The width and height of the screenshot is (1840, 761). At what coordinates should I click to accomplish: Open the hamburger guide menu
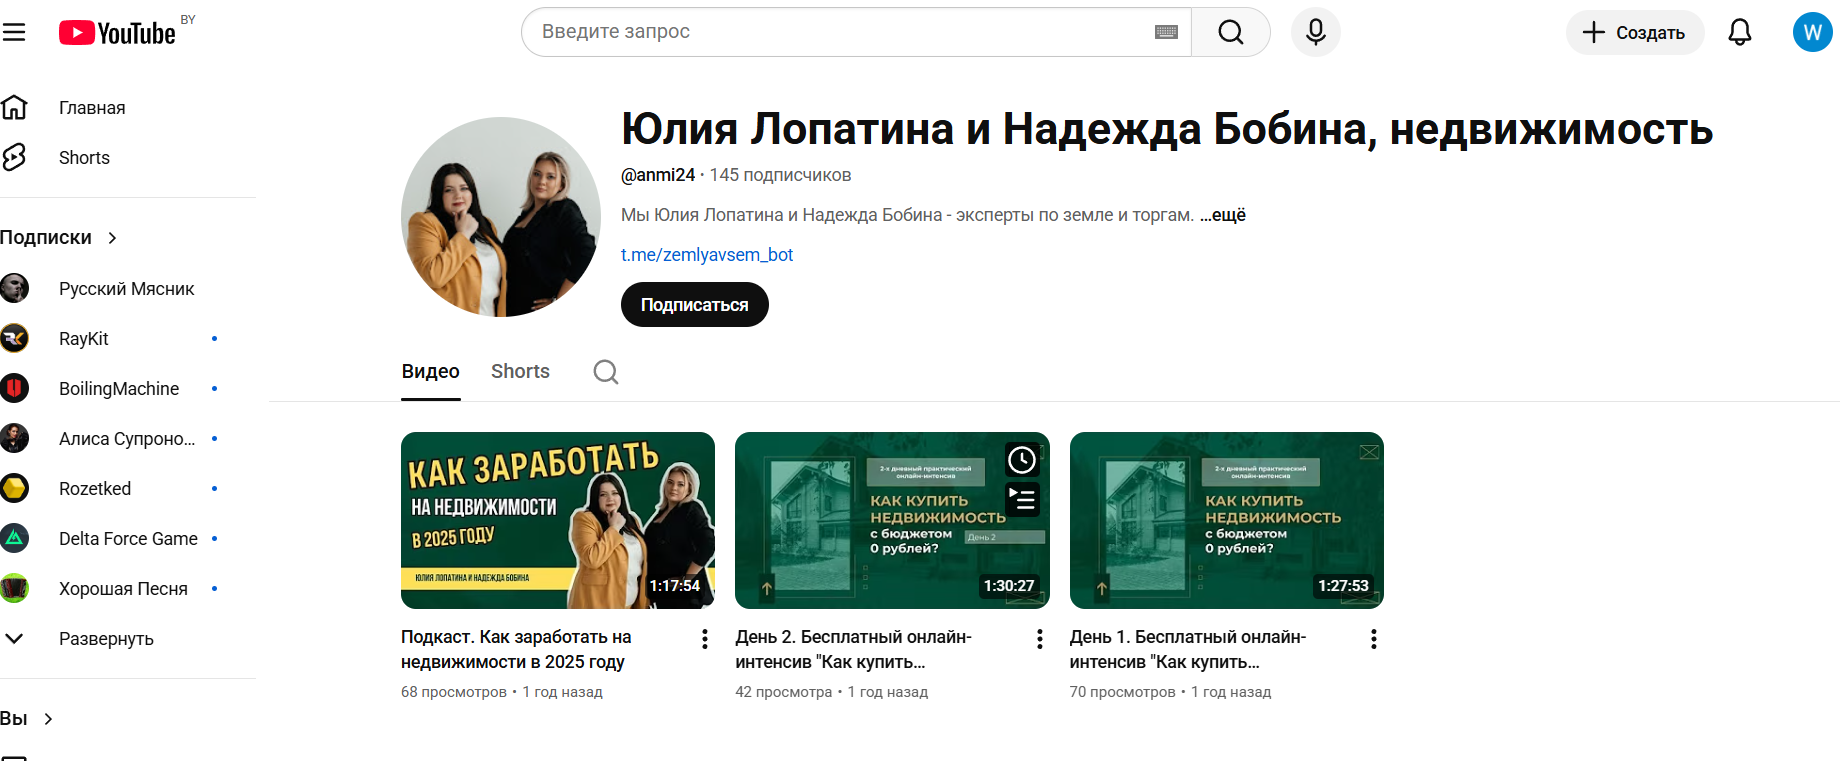coord(14,32)
